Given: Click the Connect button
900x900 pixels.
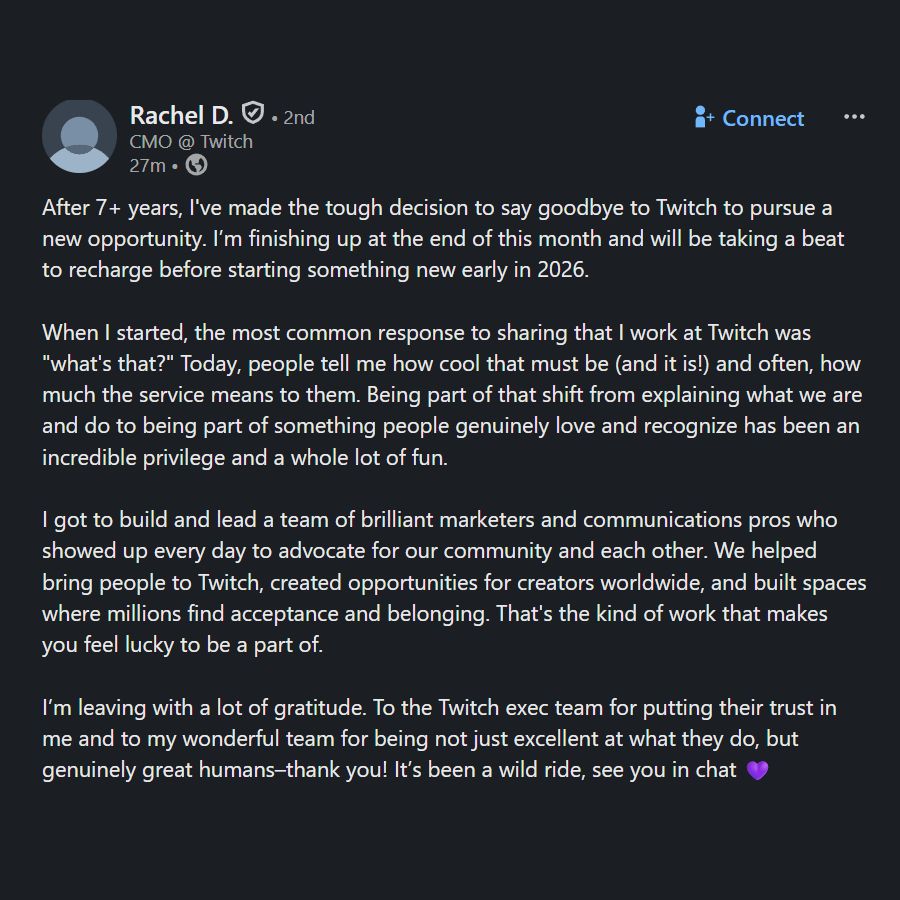Looking at the screenshot, I should (762, 118).
